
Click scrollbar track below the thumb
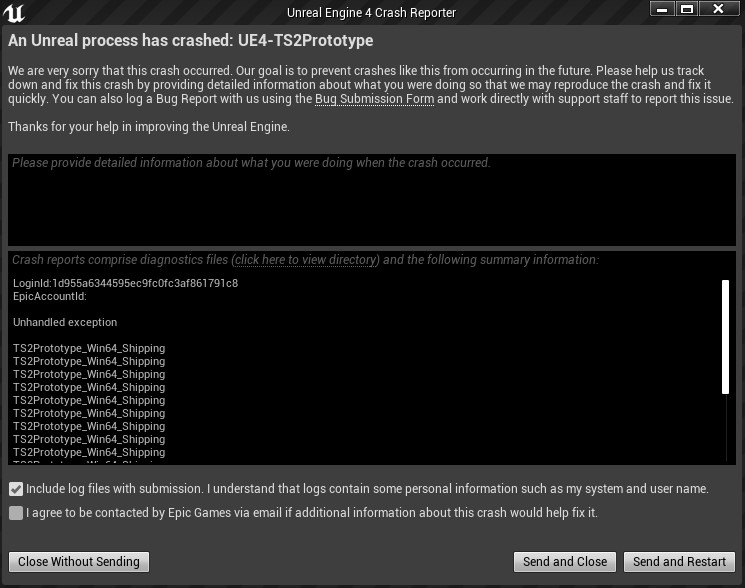pos(726,430)
